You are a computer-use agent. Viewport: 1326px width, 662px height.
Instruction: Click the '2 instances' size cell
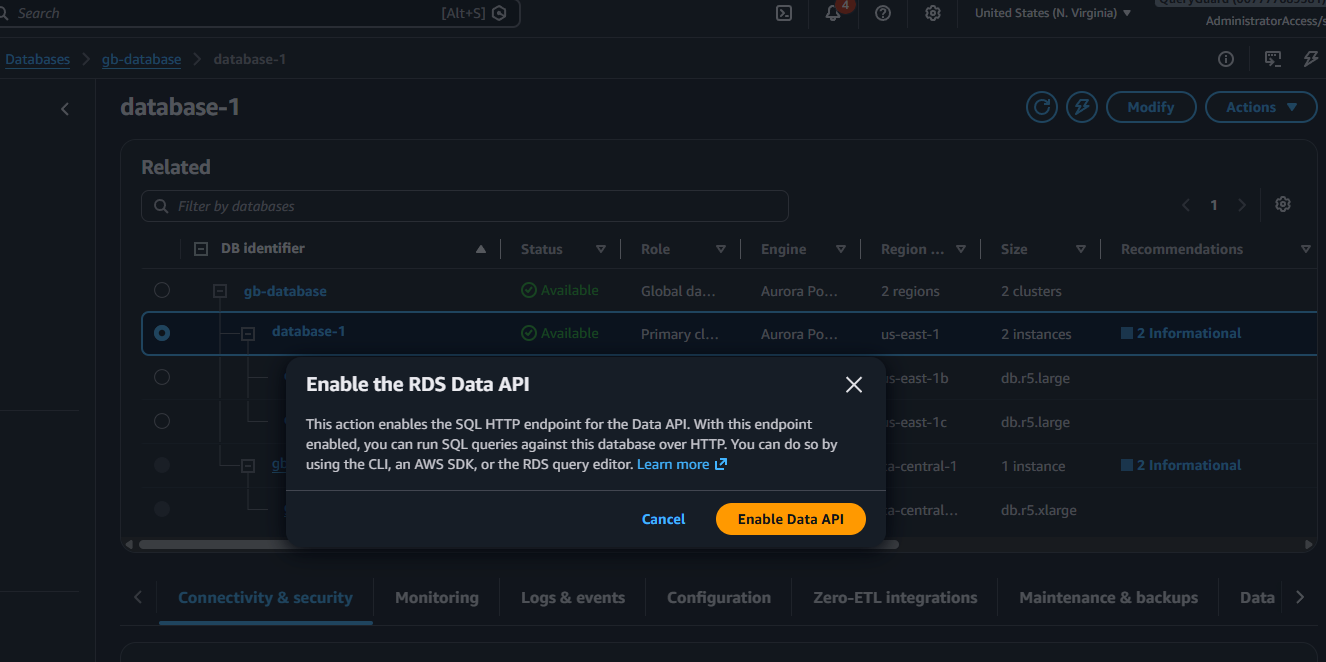(x=1036, y=334)
